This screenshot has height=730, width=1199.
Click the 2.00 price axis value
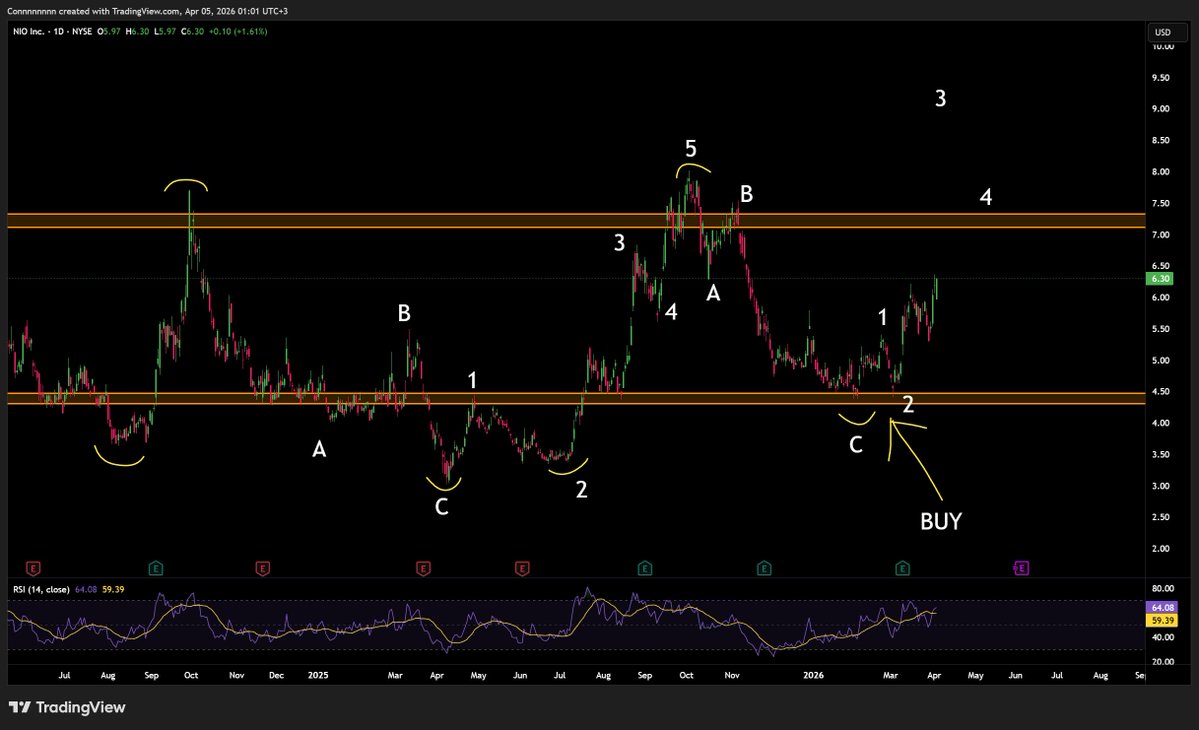coord(1160,549)
